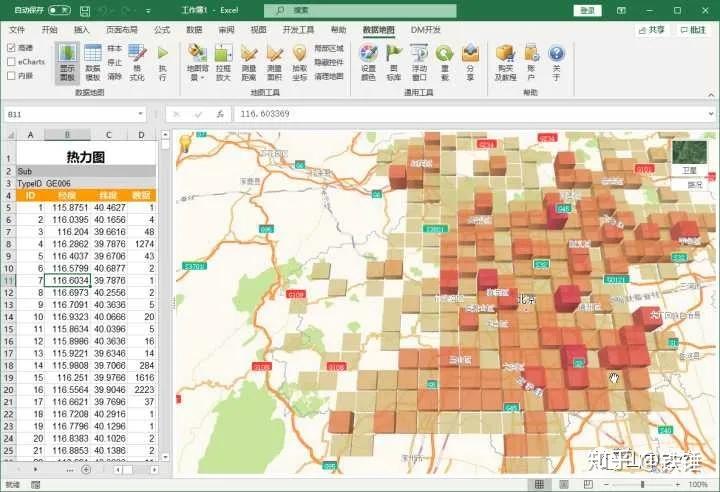Open the 文件 File tab

point(17,30)
